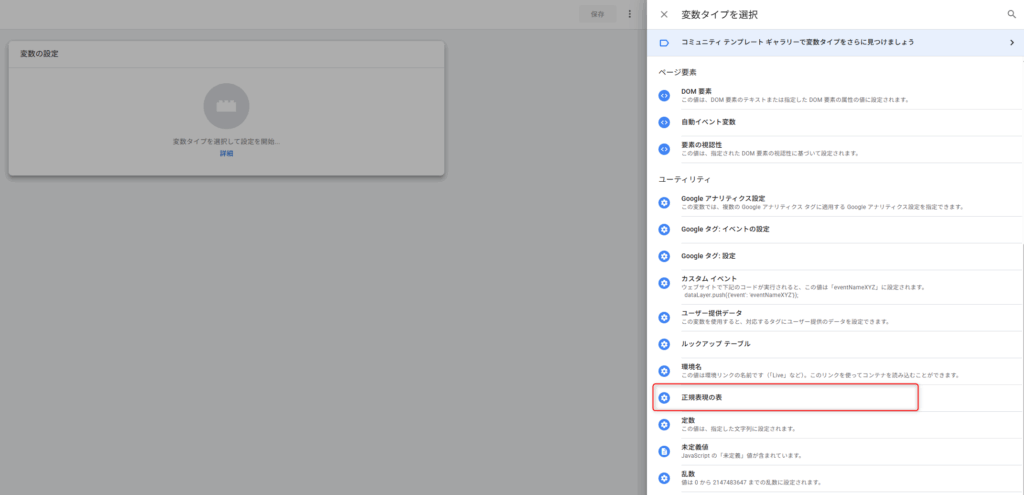1024x495 pixels.
Task: Click the カスタム イベント gear icon
Action: tap(664, 283)
